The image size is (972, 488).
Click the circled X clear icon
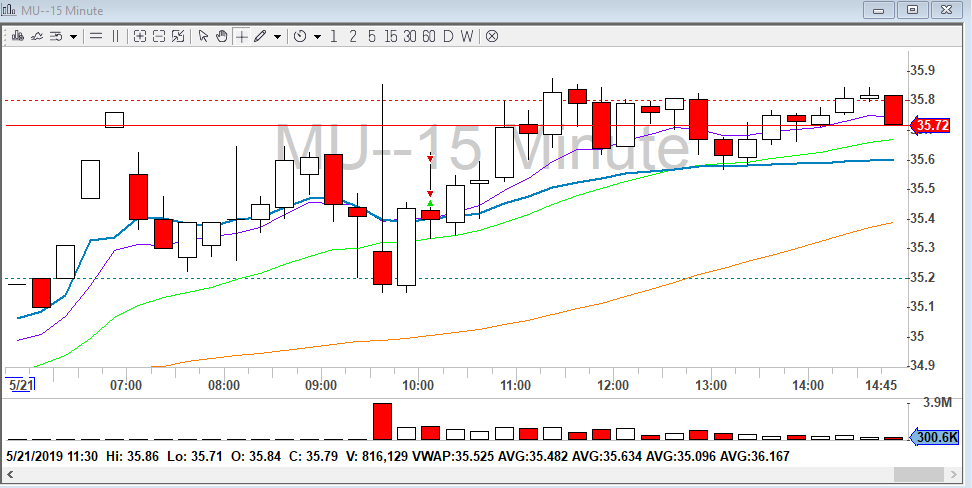[x=492, y=37]
